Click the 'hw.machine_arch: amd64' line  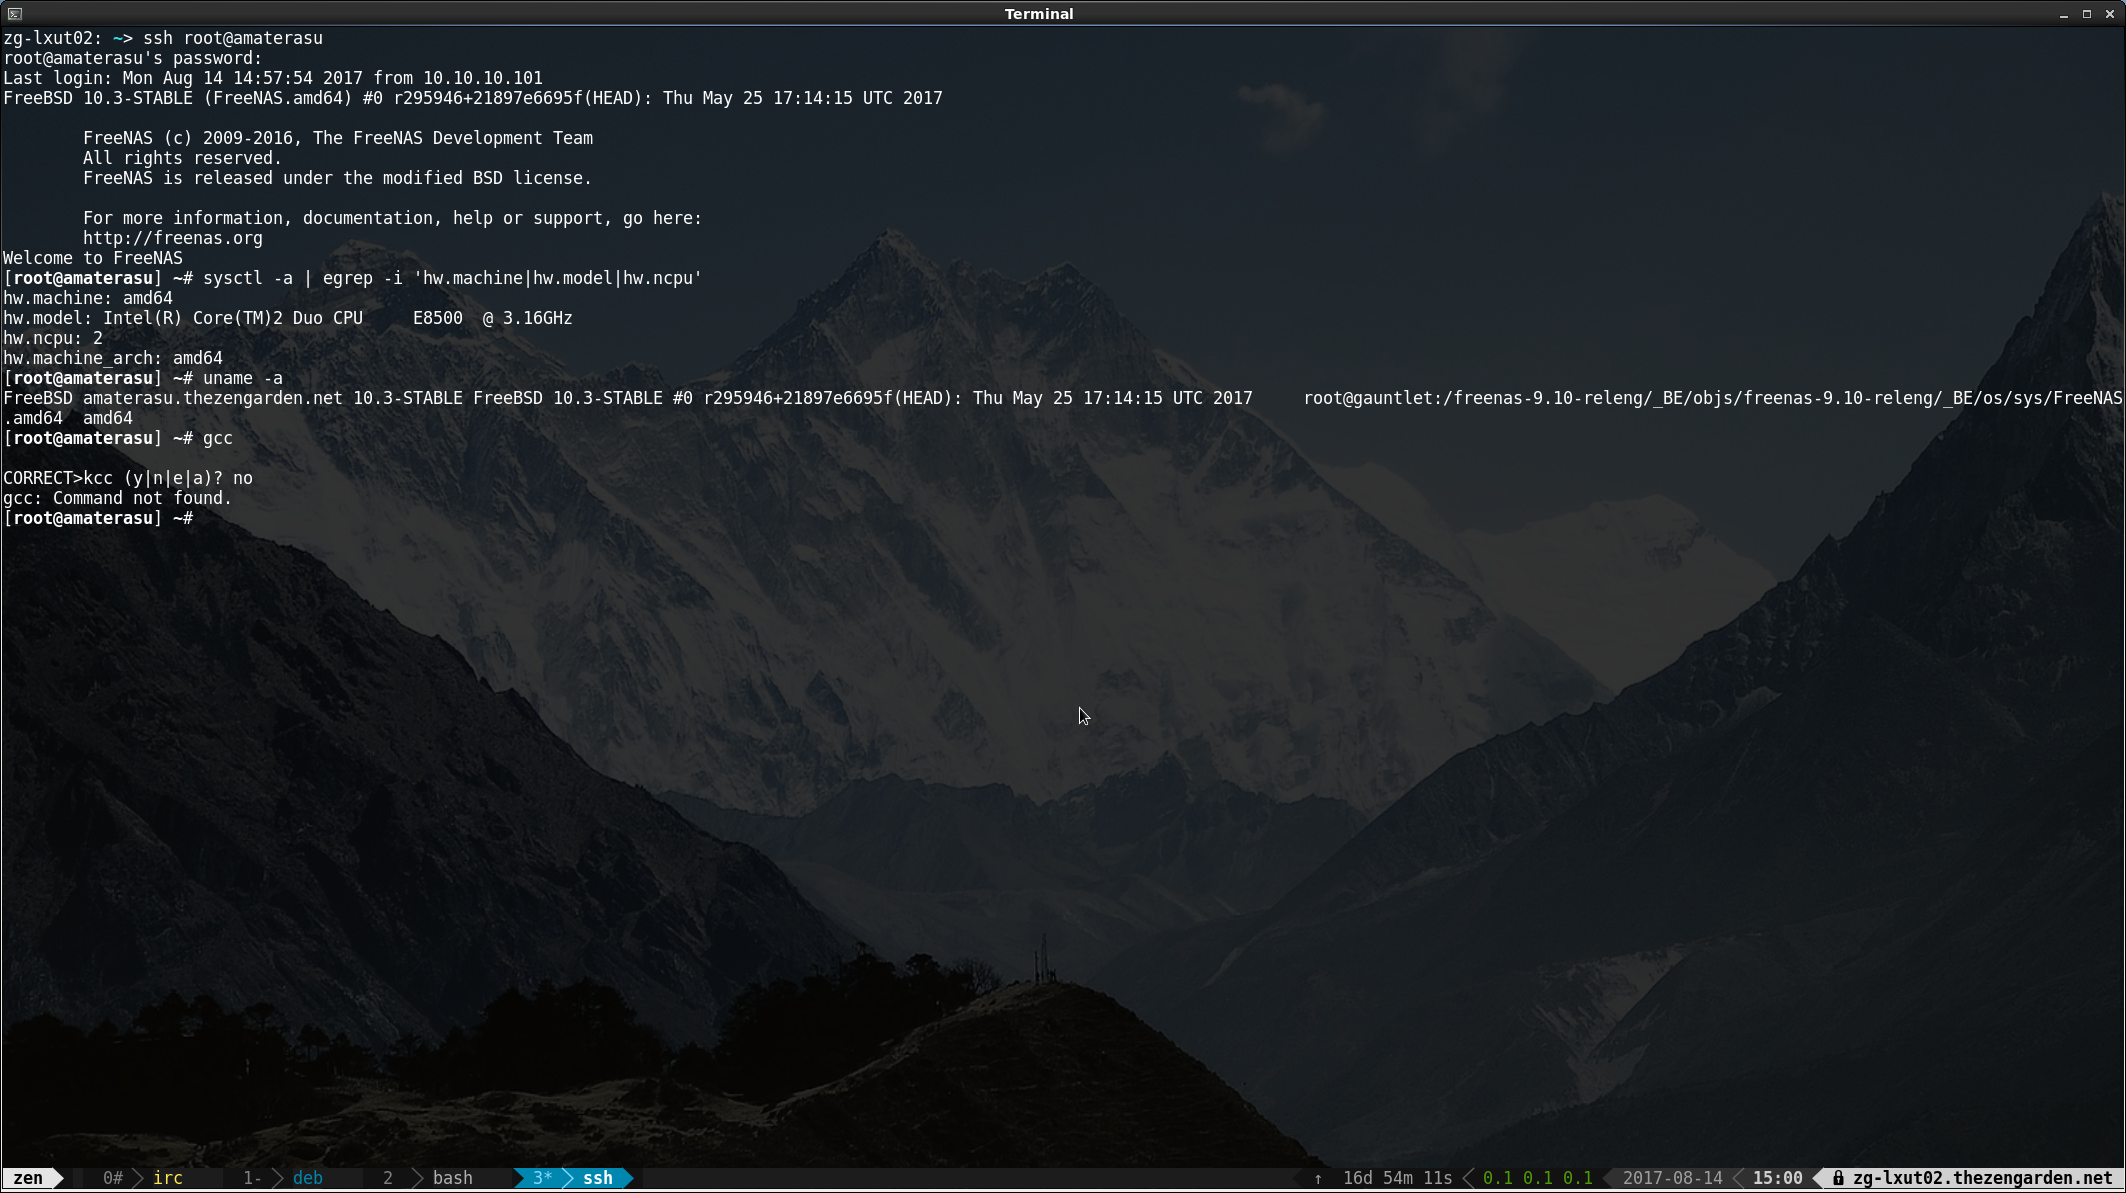click(113, 358)
